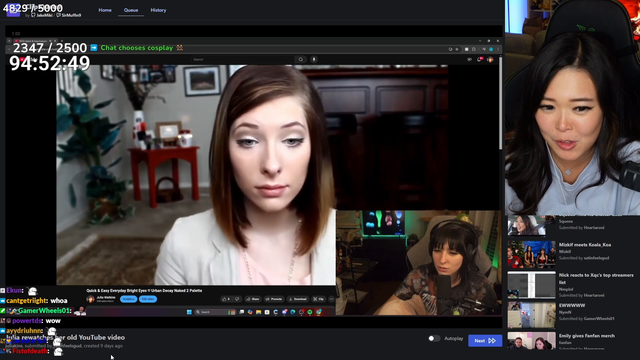Click the blue Edit video button
Viewport: 640px width, 360px height.
coord(148,299)
